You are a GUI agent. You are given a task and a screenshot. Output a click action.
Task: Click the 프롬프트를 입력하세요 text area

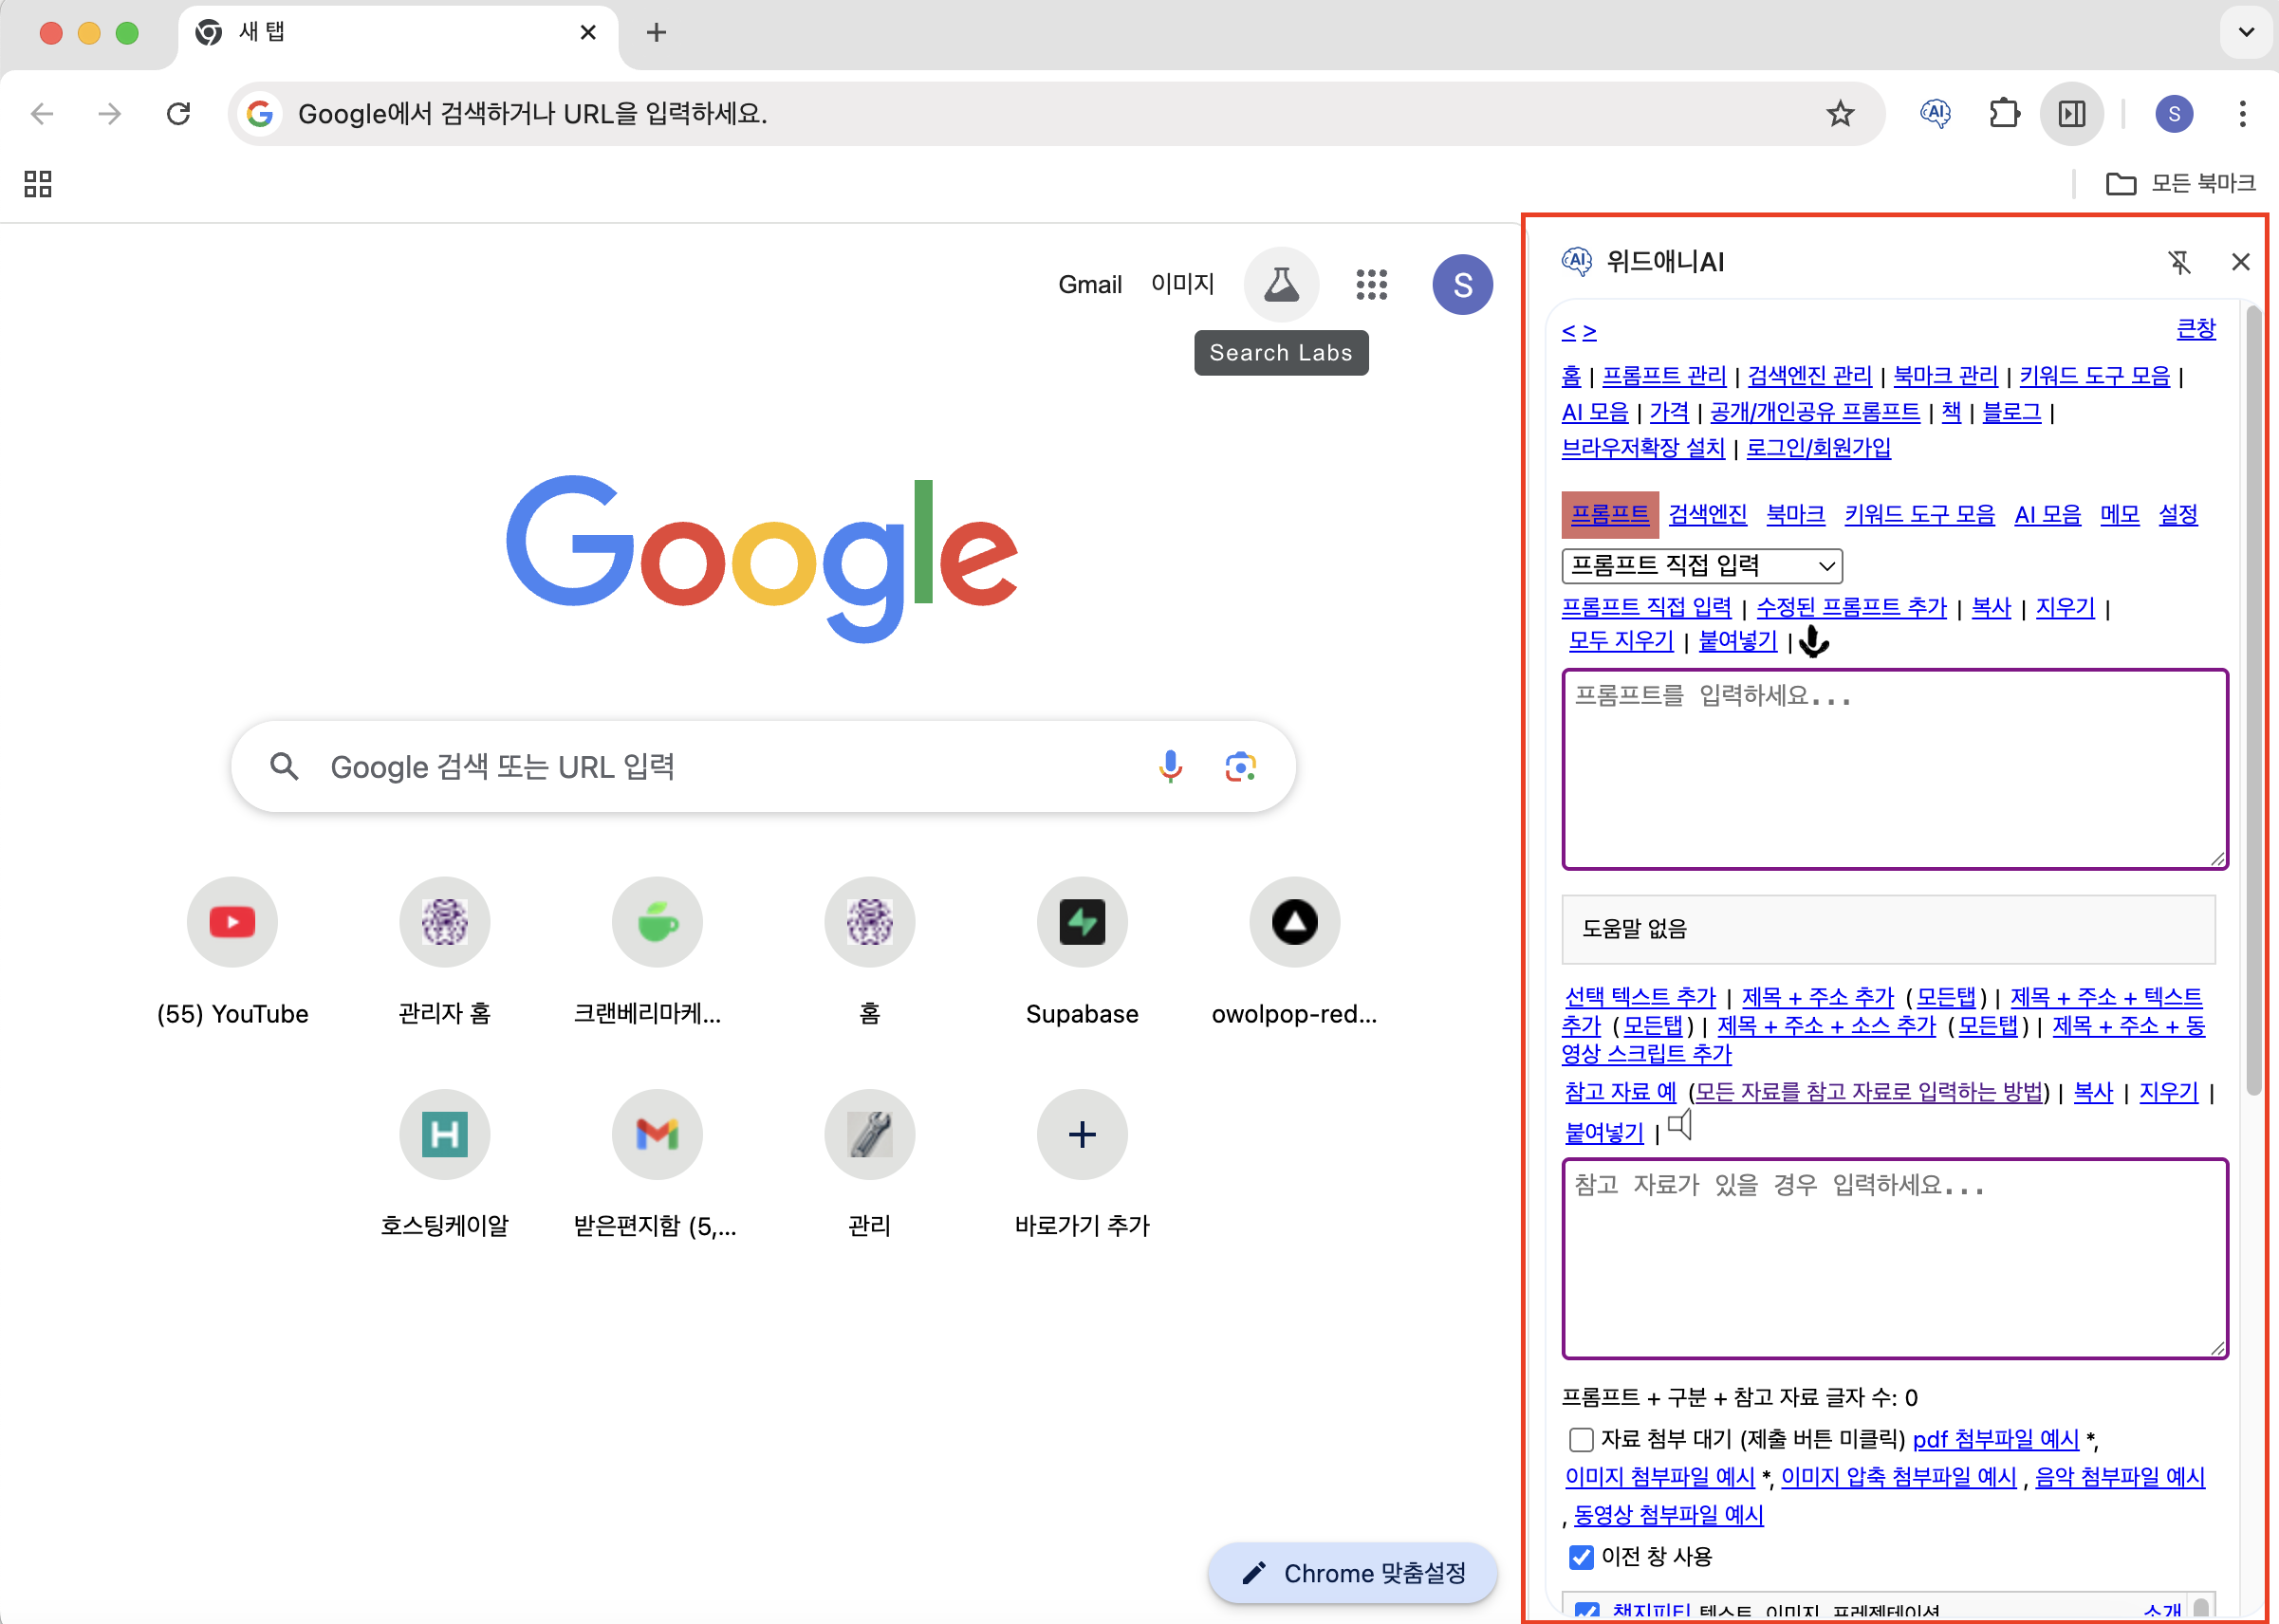pos(1894,770)
